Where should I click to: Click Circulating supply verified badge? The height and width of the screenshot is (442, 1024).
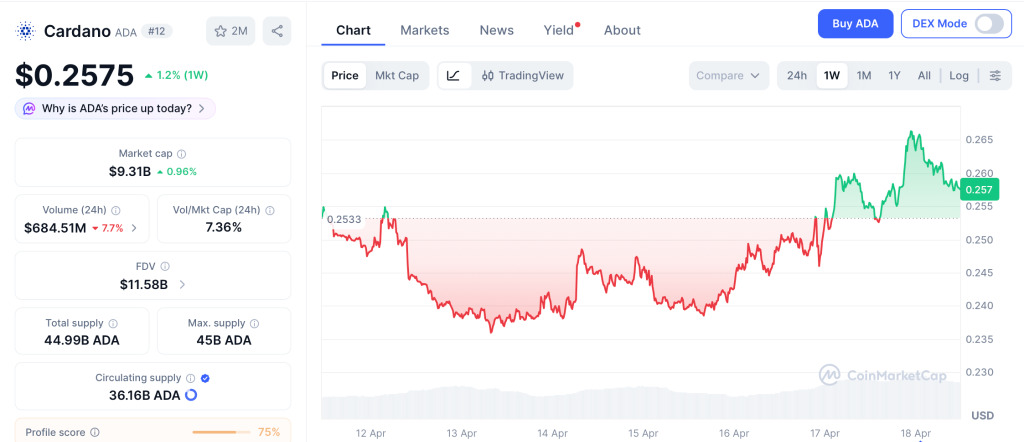[205, 378]
